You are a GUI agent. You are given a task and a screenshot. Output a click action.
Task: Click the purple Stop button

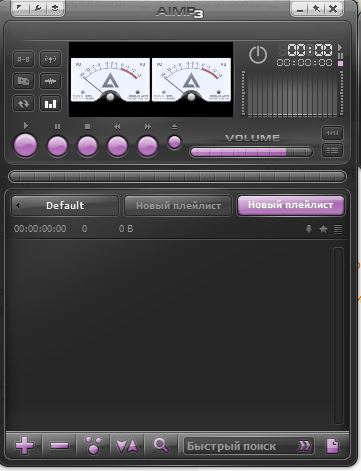87,146
